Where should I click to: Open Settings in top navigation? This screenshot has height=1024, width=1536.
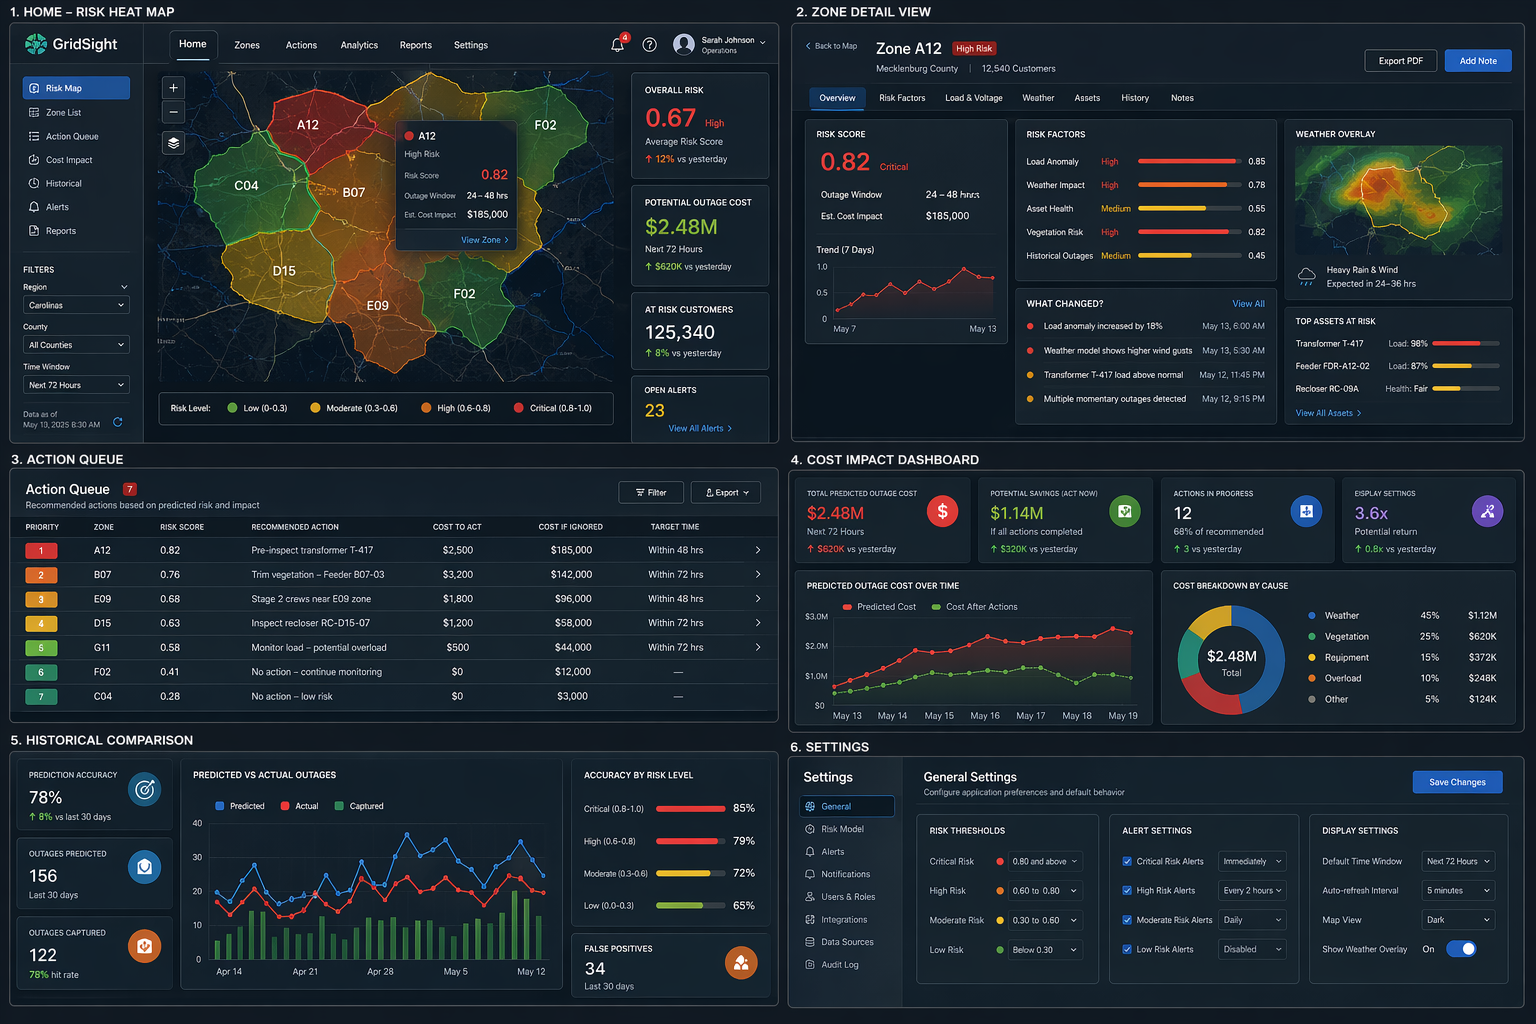pyautogui.click(x=471, y=45)
